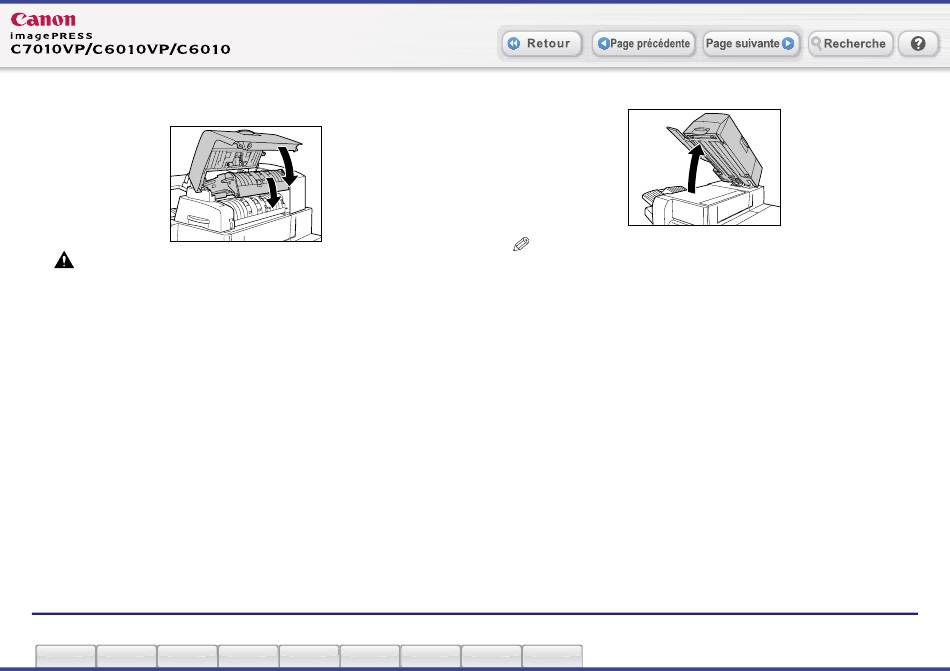Select the sixth blank bottom tab

click(370, 656)
